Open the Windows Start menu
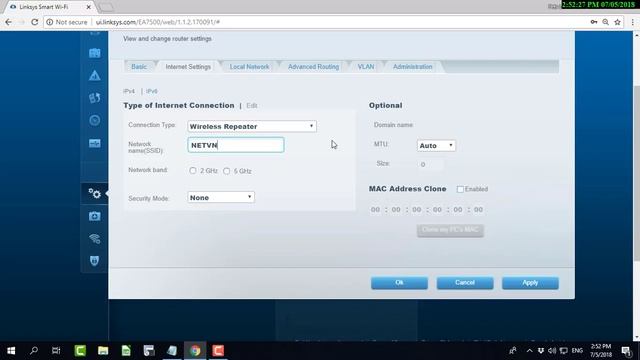Screen dimensions: 640x360 (x=11, y=351)
